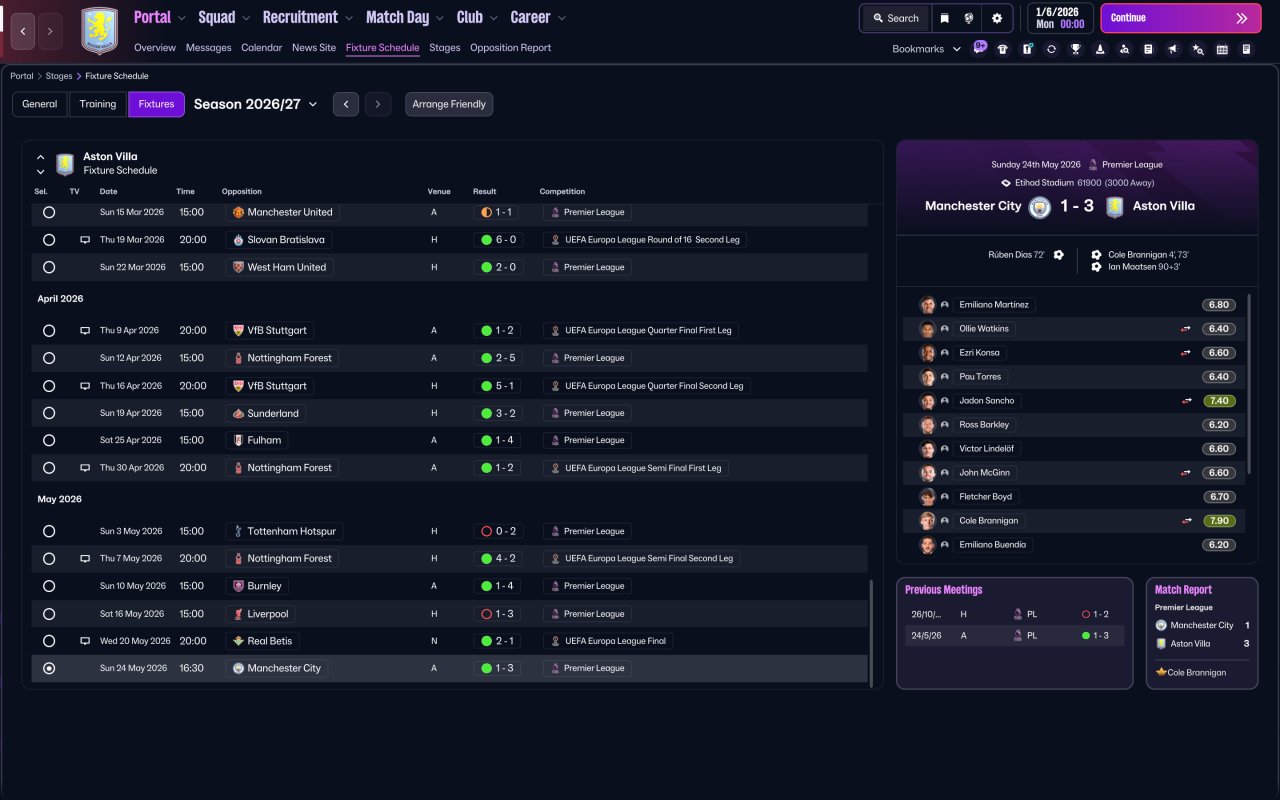Select the Manchester City fixture radio button

click(x=49, y=668)
